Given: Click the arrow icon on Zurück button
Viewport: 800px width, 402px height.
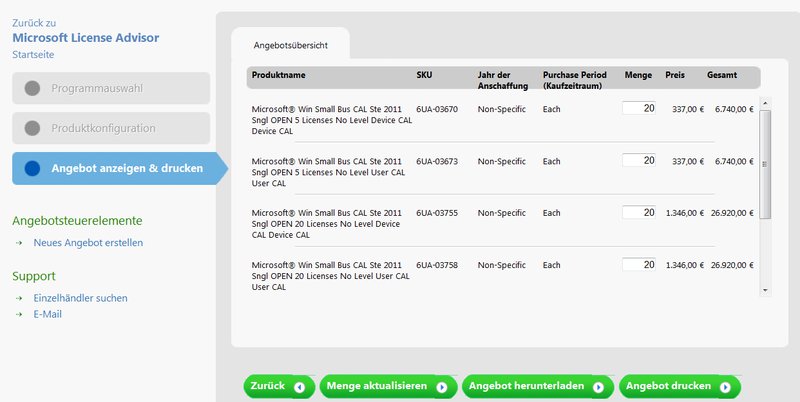Looking at the screenshot, I should point(299,388).
